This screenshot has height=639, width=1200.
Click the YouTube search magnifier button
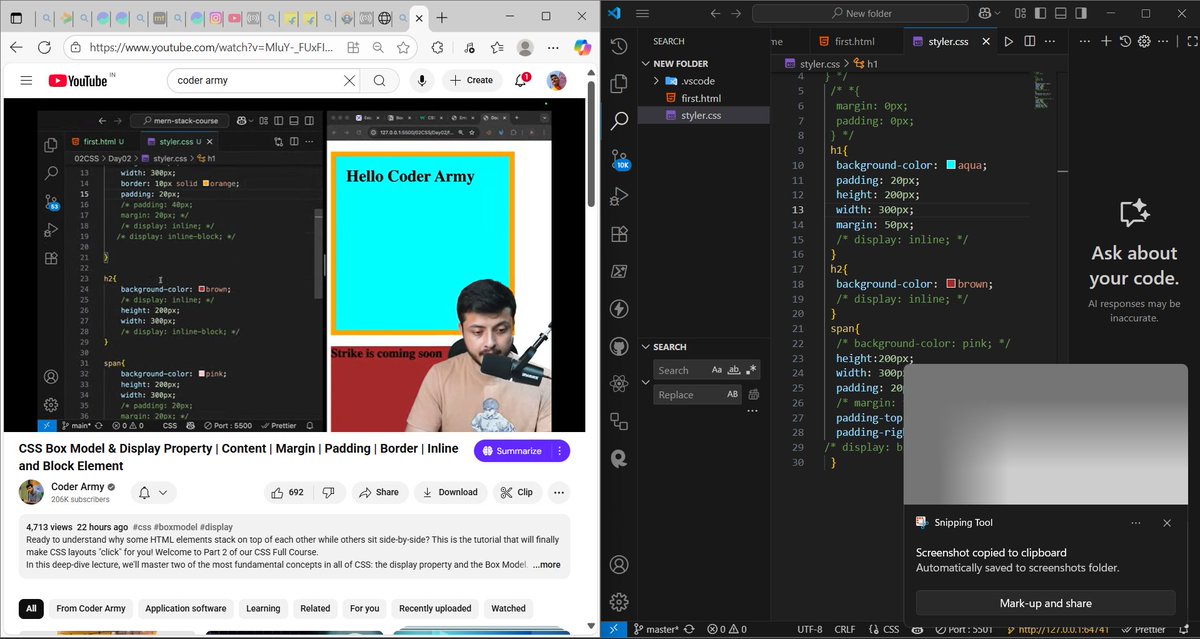pos(380,81)
